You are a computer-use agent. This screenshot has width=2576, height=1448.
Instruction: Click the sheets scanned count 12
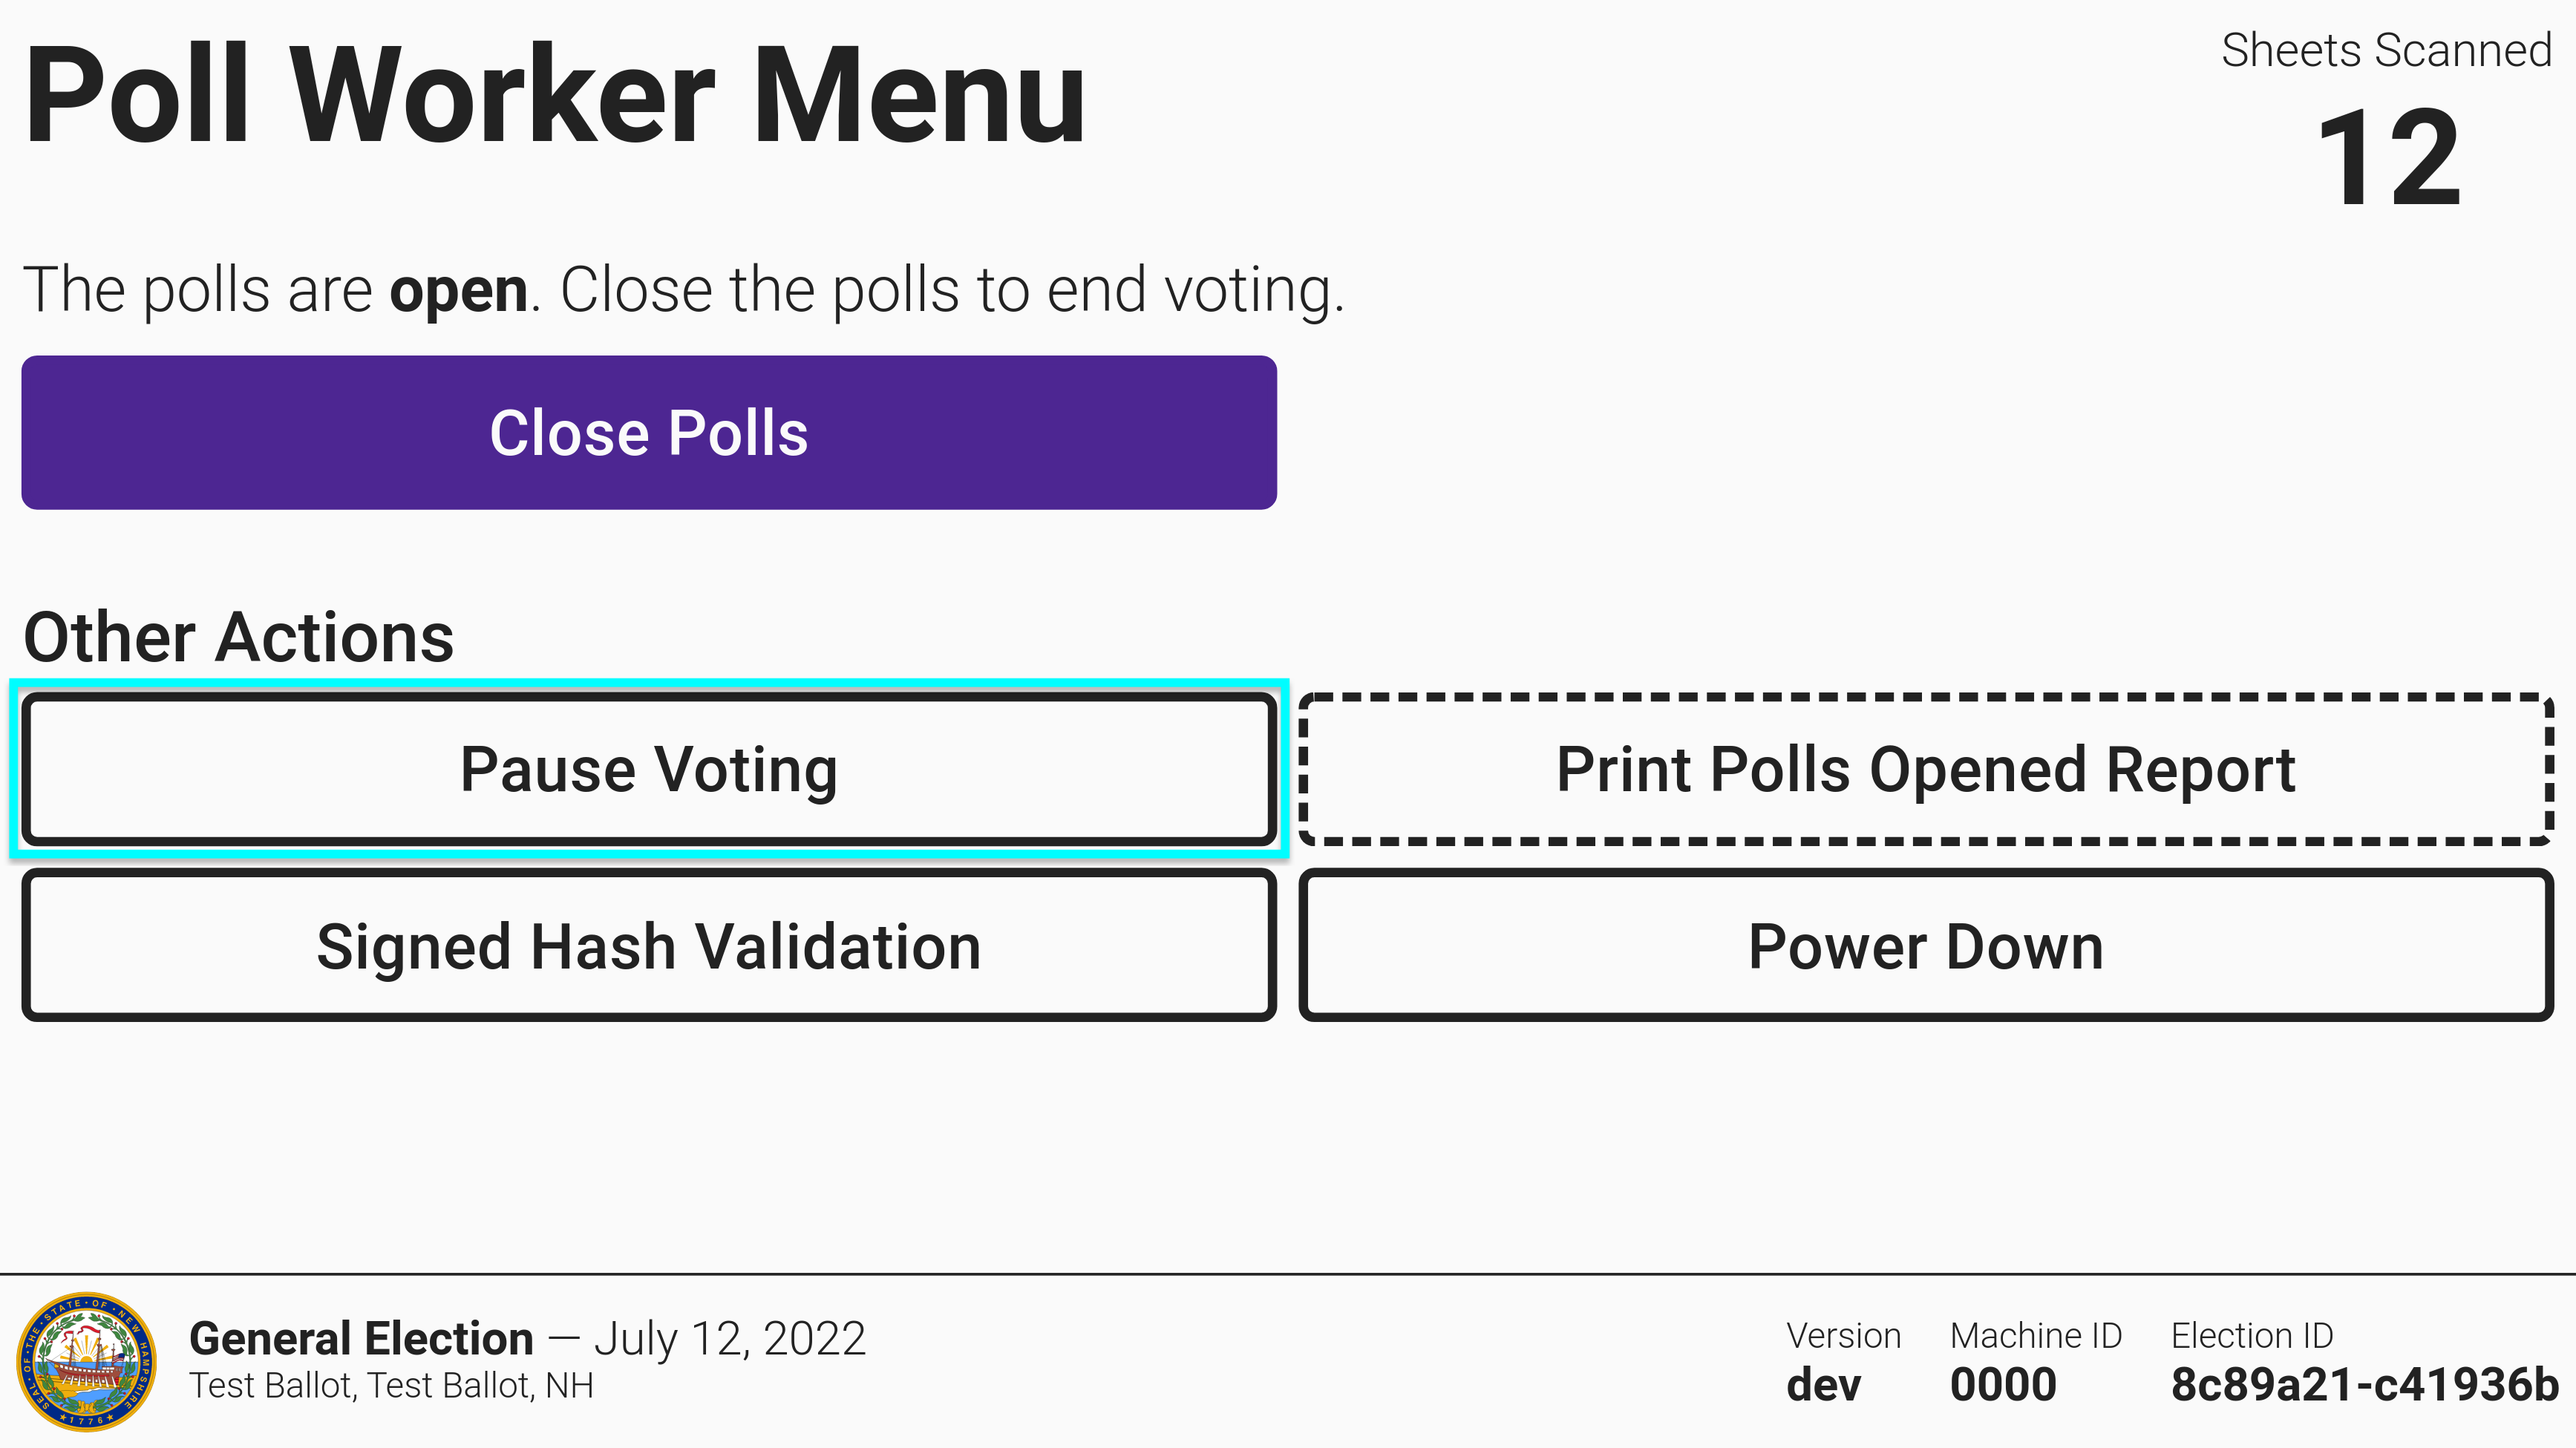click(x=2388, y=158)
